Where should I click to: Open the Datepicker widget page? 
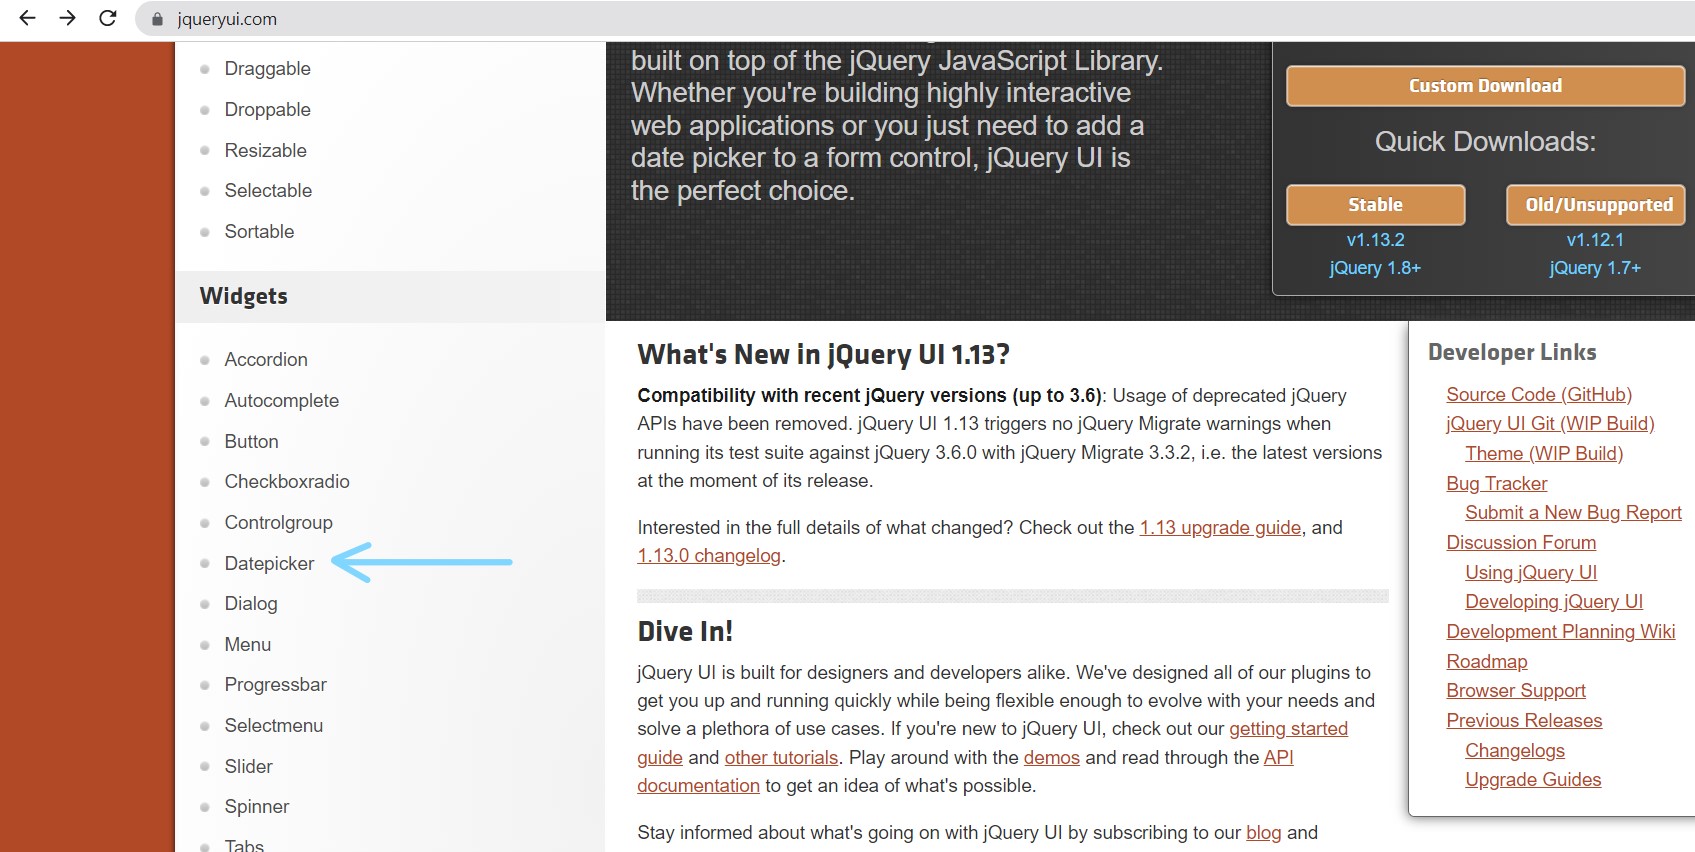[269, 563]
